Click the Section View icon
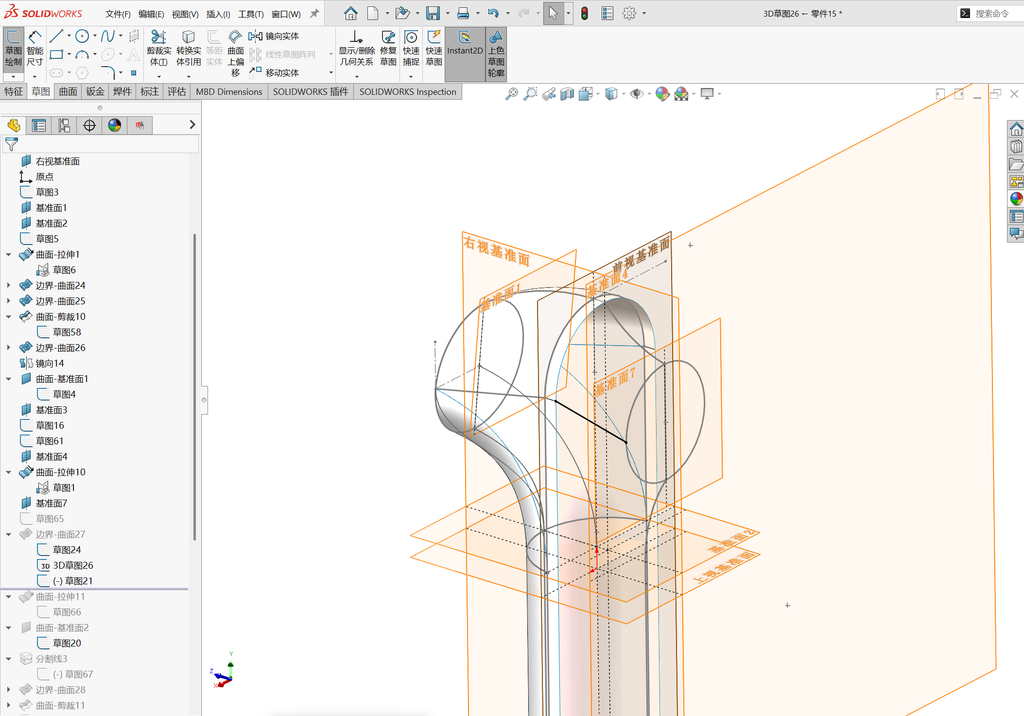The width and height of the screenshot is (1024, 716). [567, 94]
